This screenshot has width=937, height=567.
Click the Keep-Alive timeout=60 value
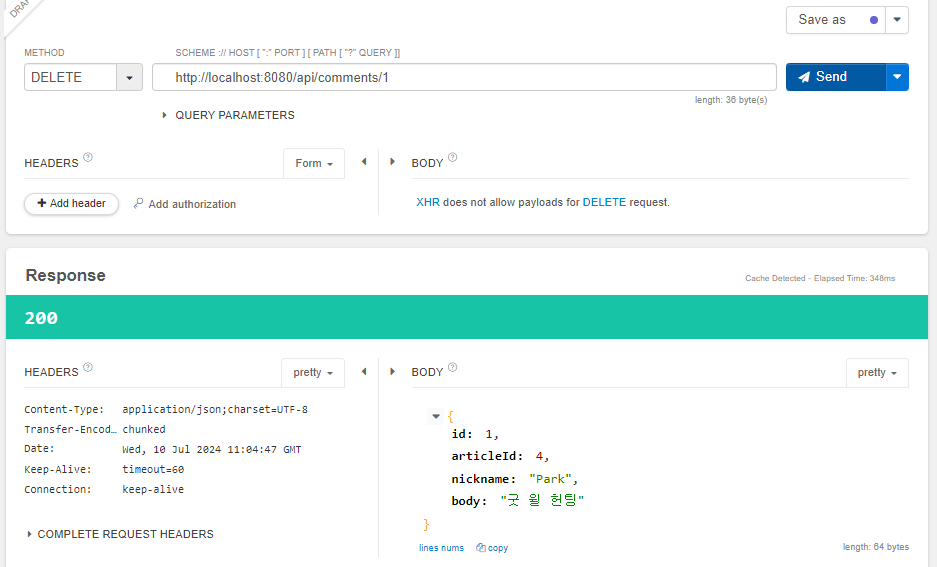153,470
